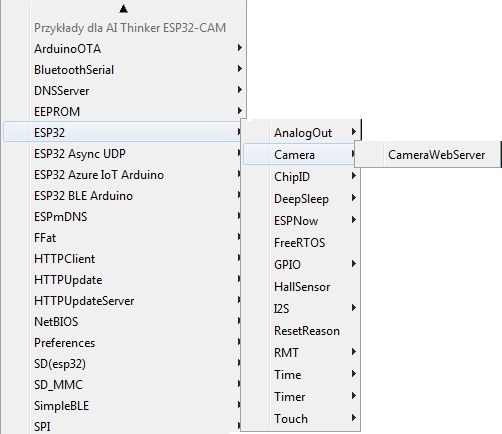
Task: Expand arrow next to EEPROM
Action: pos(239,111)
